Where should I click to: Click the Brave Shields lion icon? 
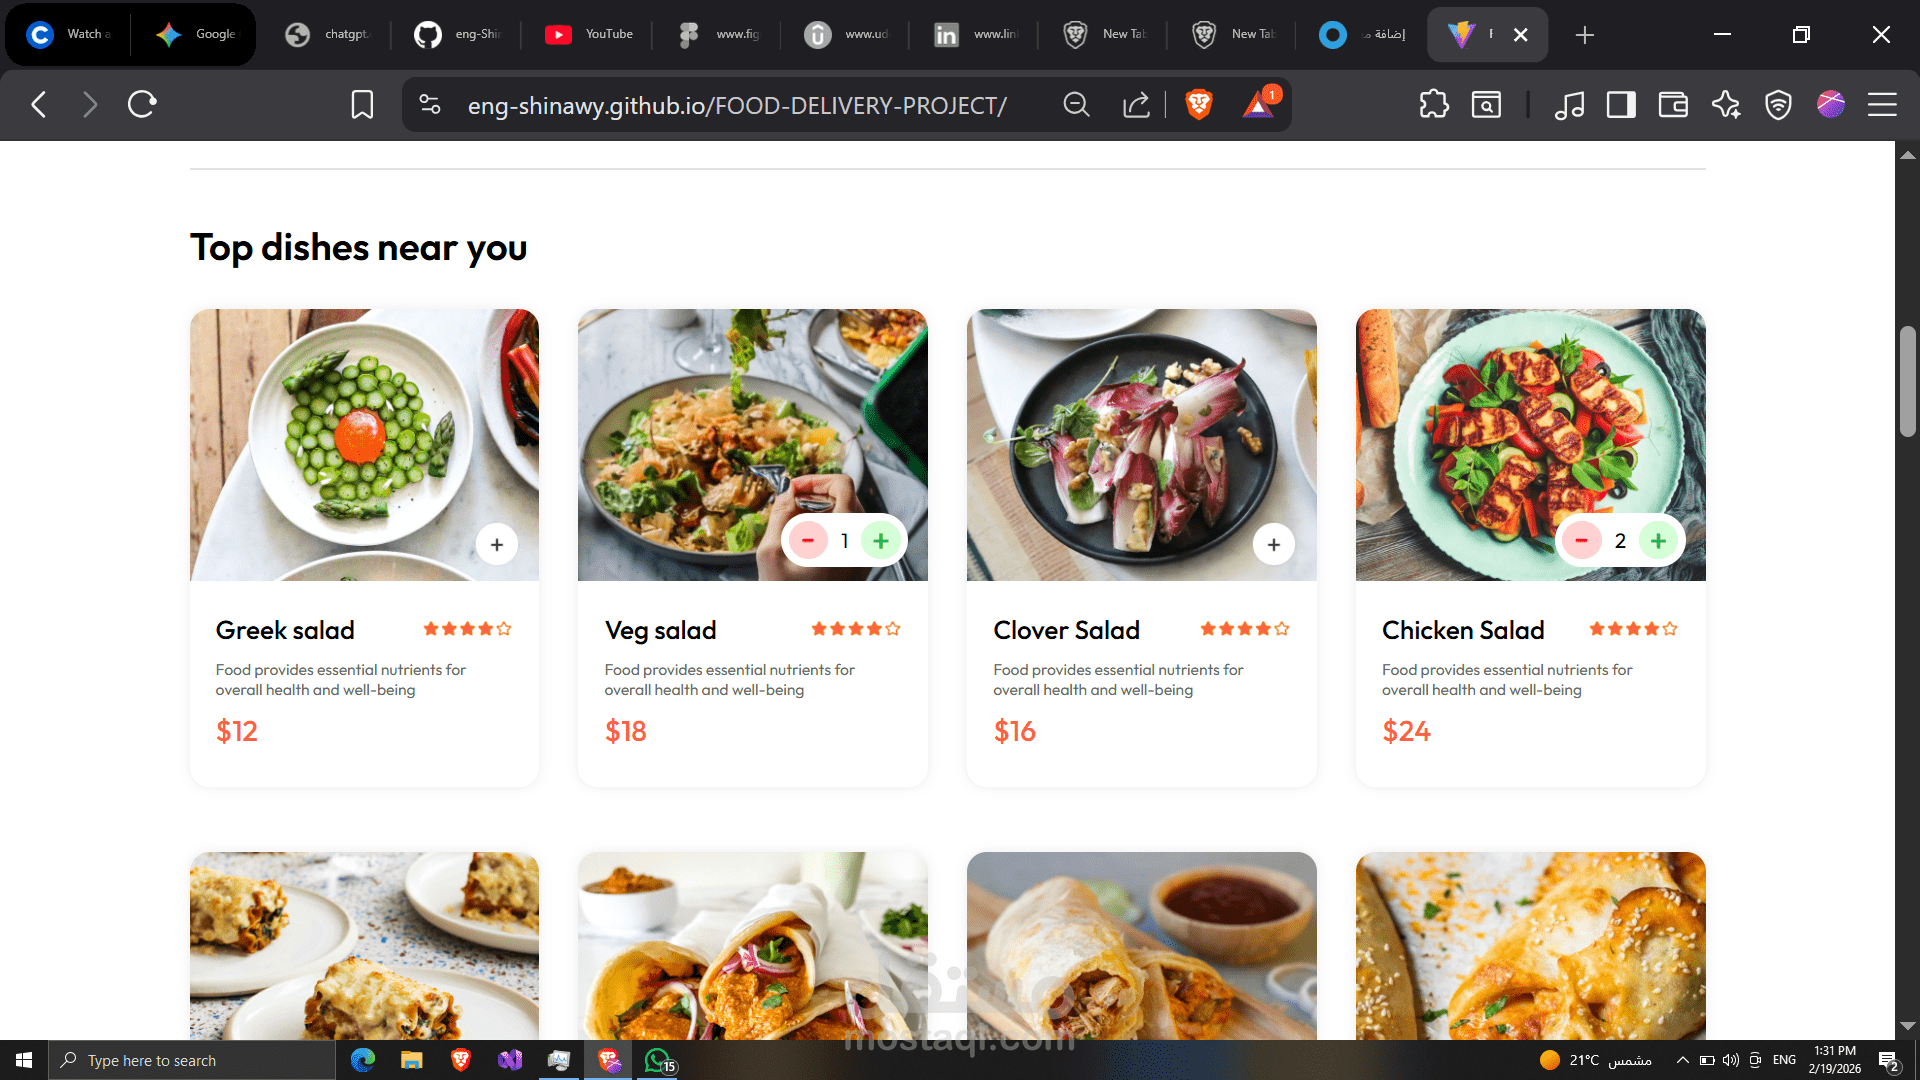click(x=1198, y=104)
